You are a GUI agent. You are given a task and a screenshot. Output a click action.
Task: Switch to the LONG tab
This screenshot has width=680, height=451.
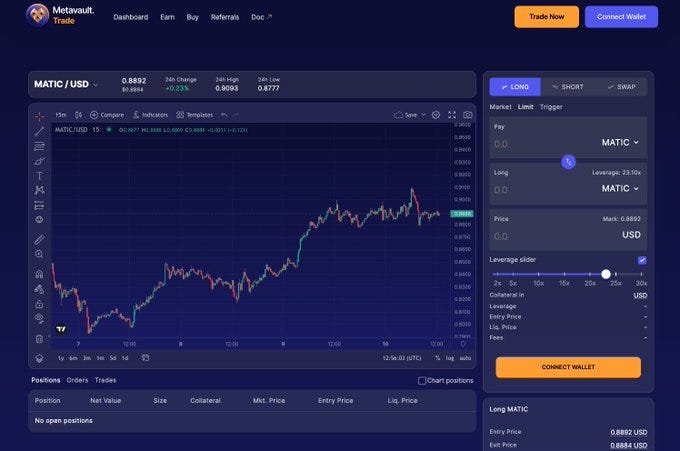click(x=515, y=87)
